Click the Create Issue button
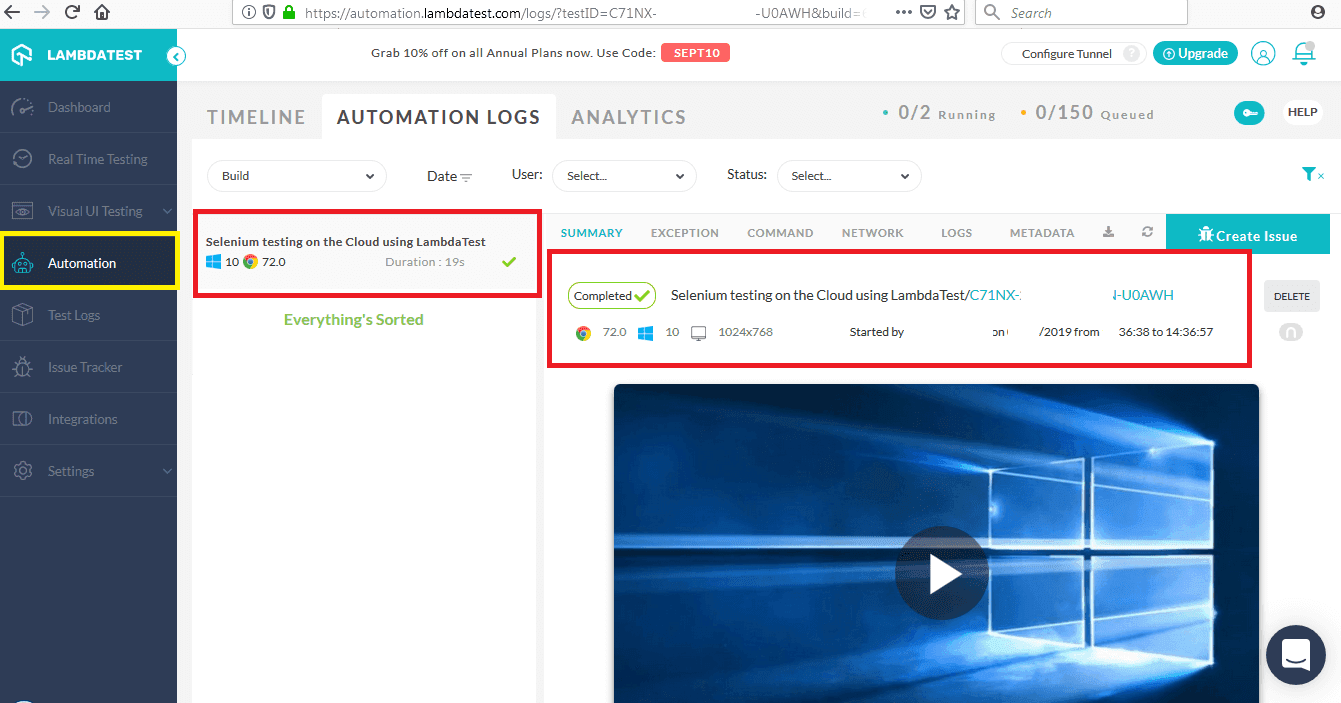Viewport: 1341px width, 703px height. [1247, 233]
